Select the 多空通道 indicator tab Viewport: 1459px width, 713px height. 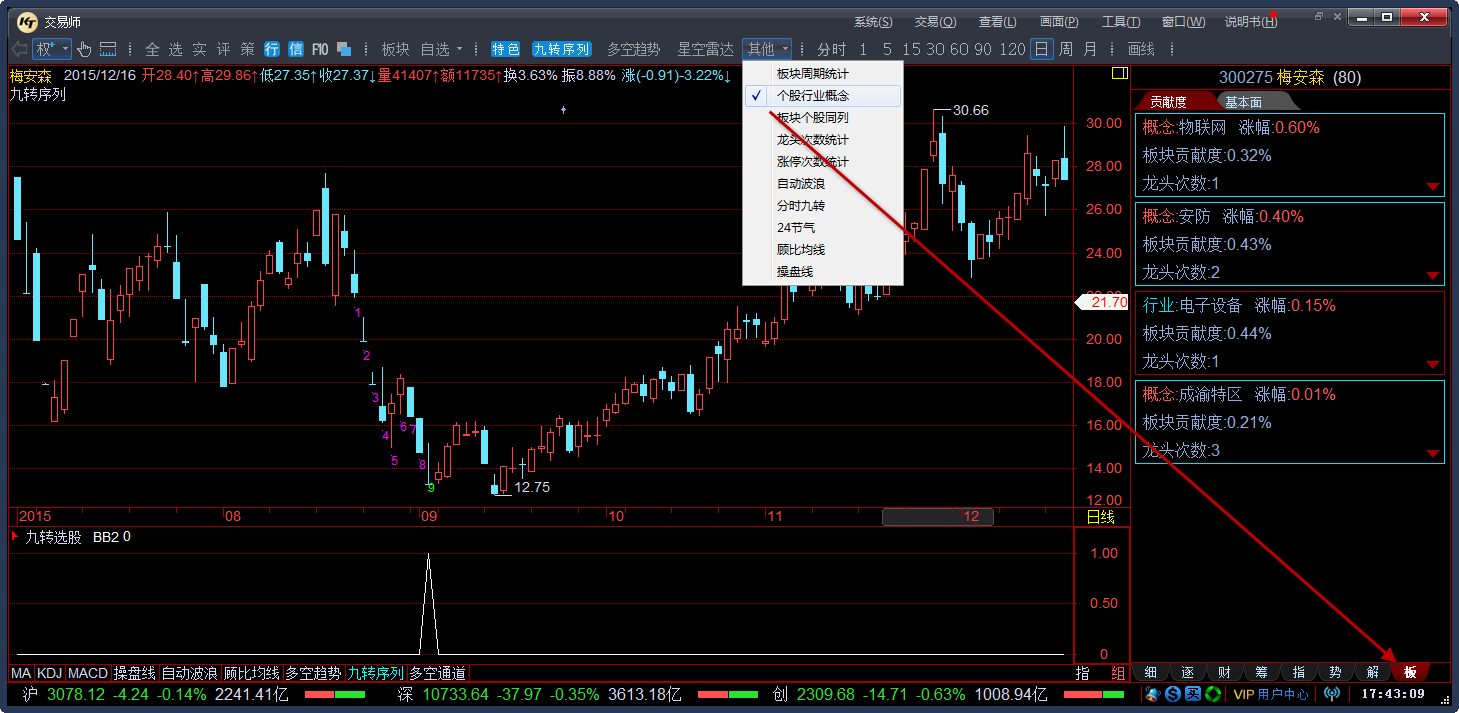pyautogui.click(x=437, y=674)
